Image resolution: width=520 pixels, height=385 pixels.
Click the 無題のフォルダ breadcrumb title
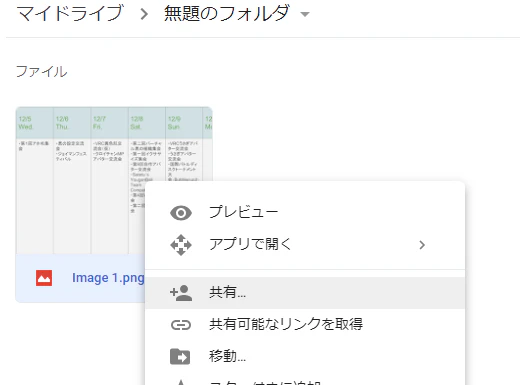click(227, 13)
